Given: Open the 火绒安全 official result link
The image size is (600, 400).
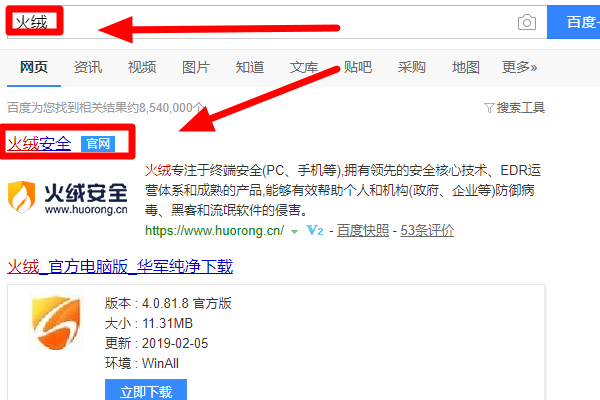Looking at the screenshot, I should (39, 144).
